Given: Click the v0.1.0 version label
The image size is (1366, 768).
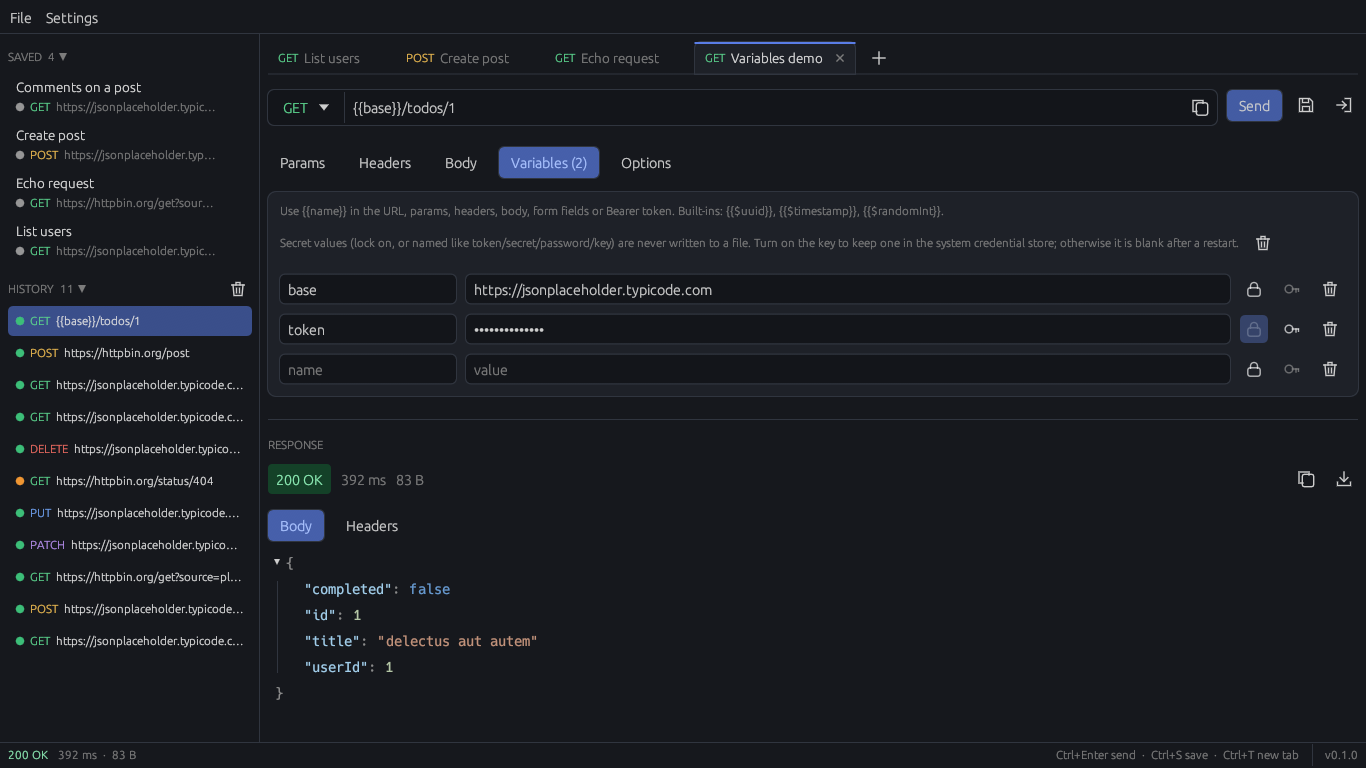Looking at the screenshot, I should coord(1341,755).
